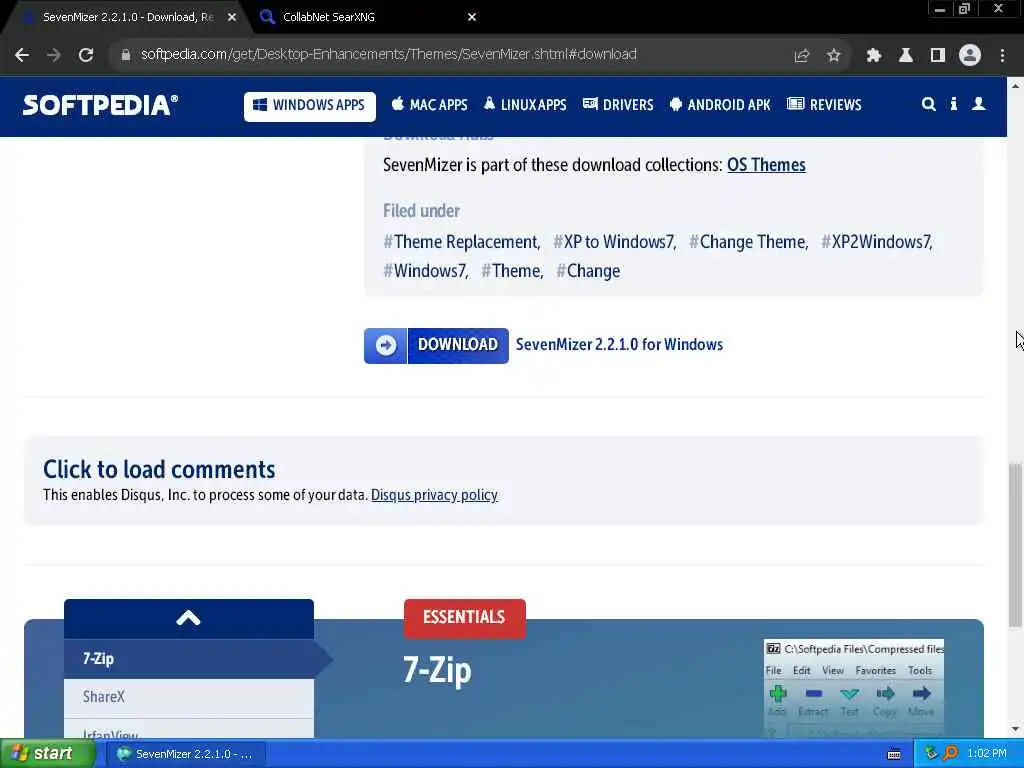The height and width of the screenshot is (768, 1024).
Task: Select ShareX in the essentials list
Action: (x=189, y=697)
